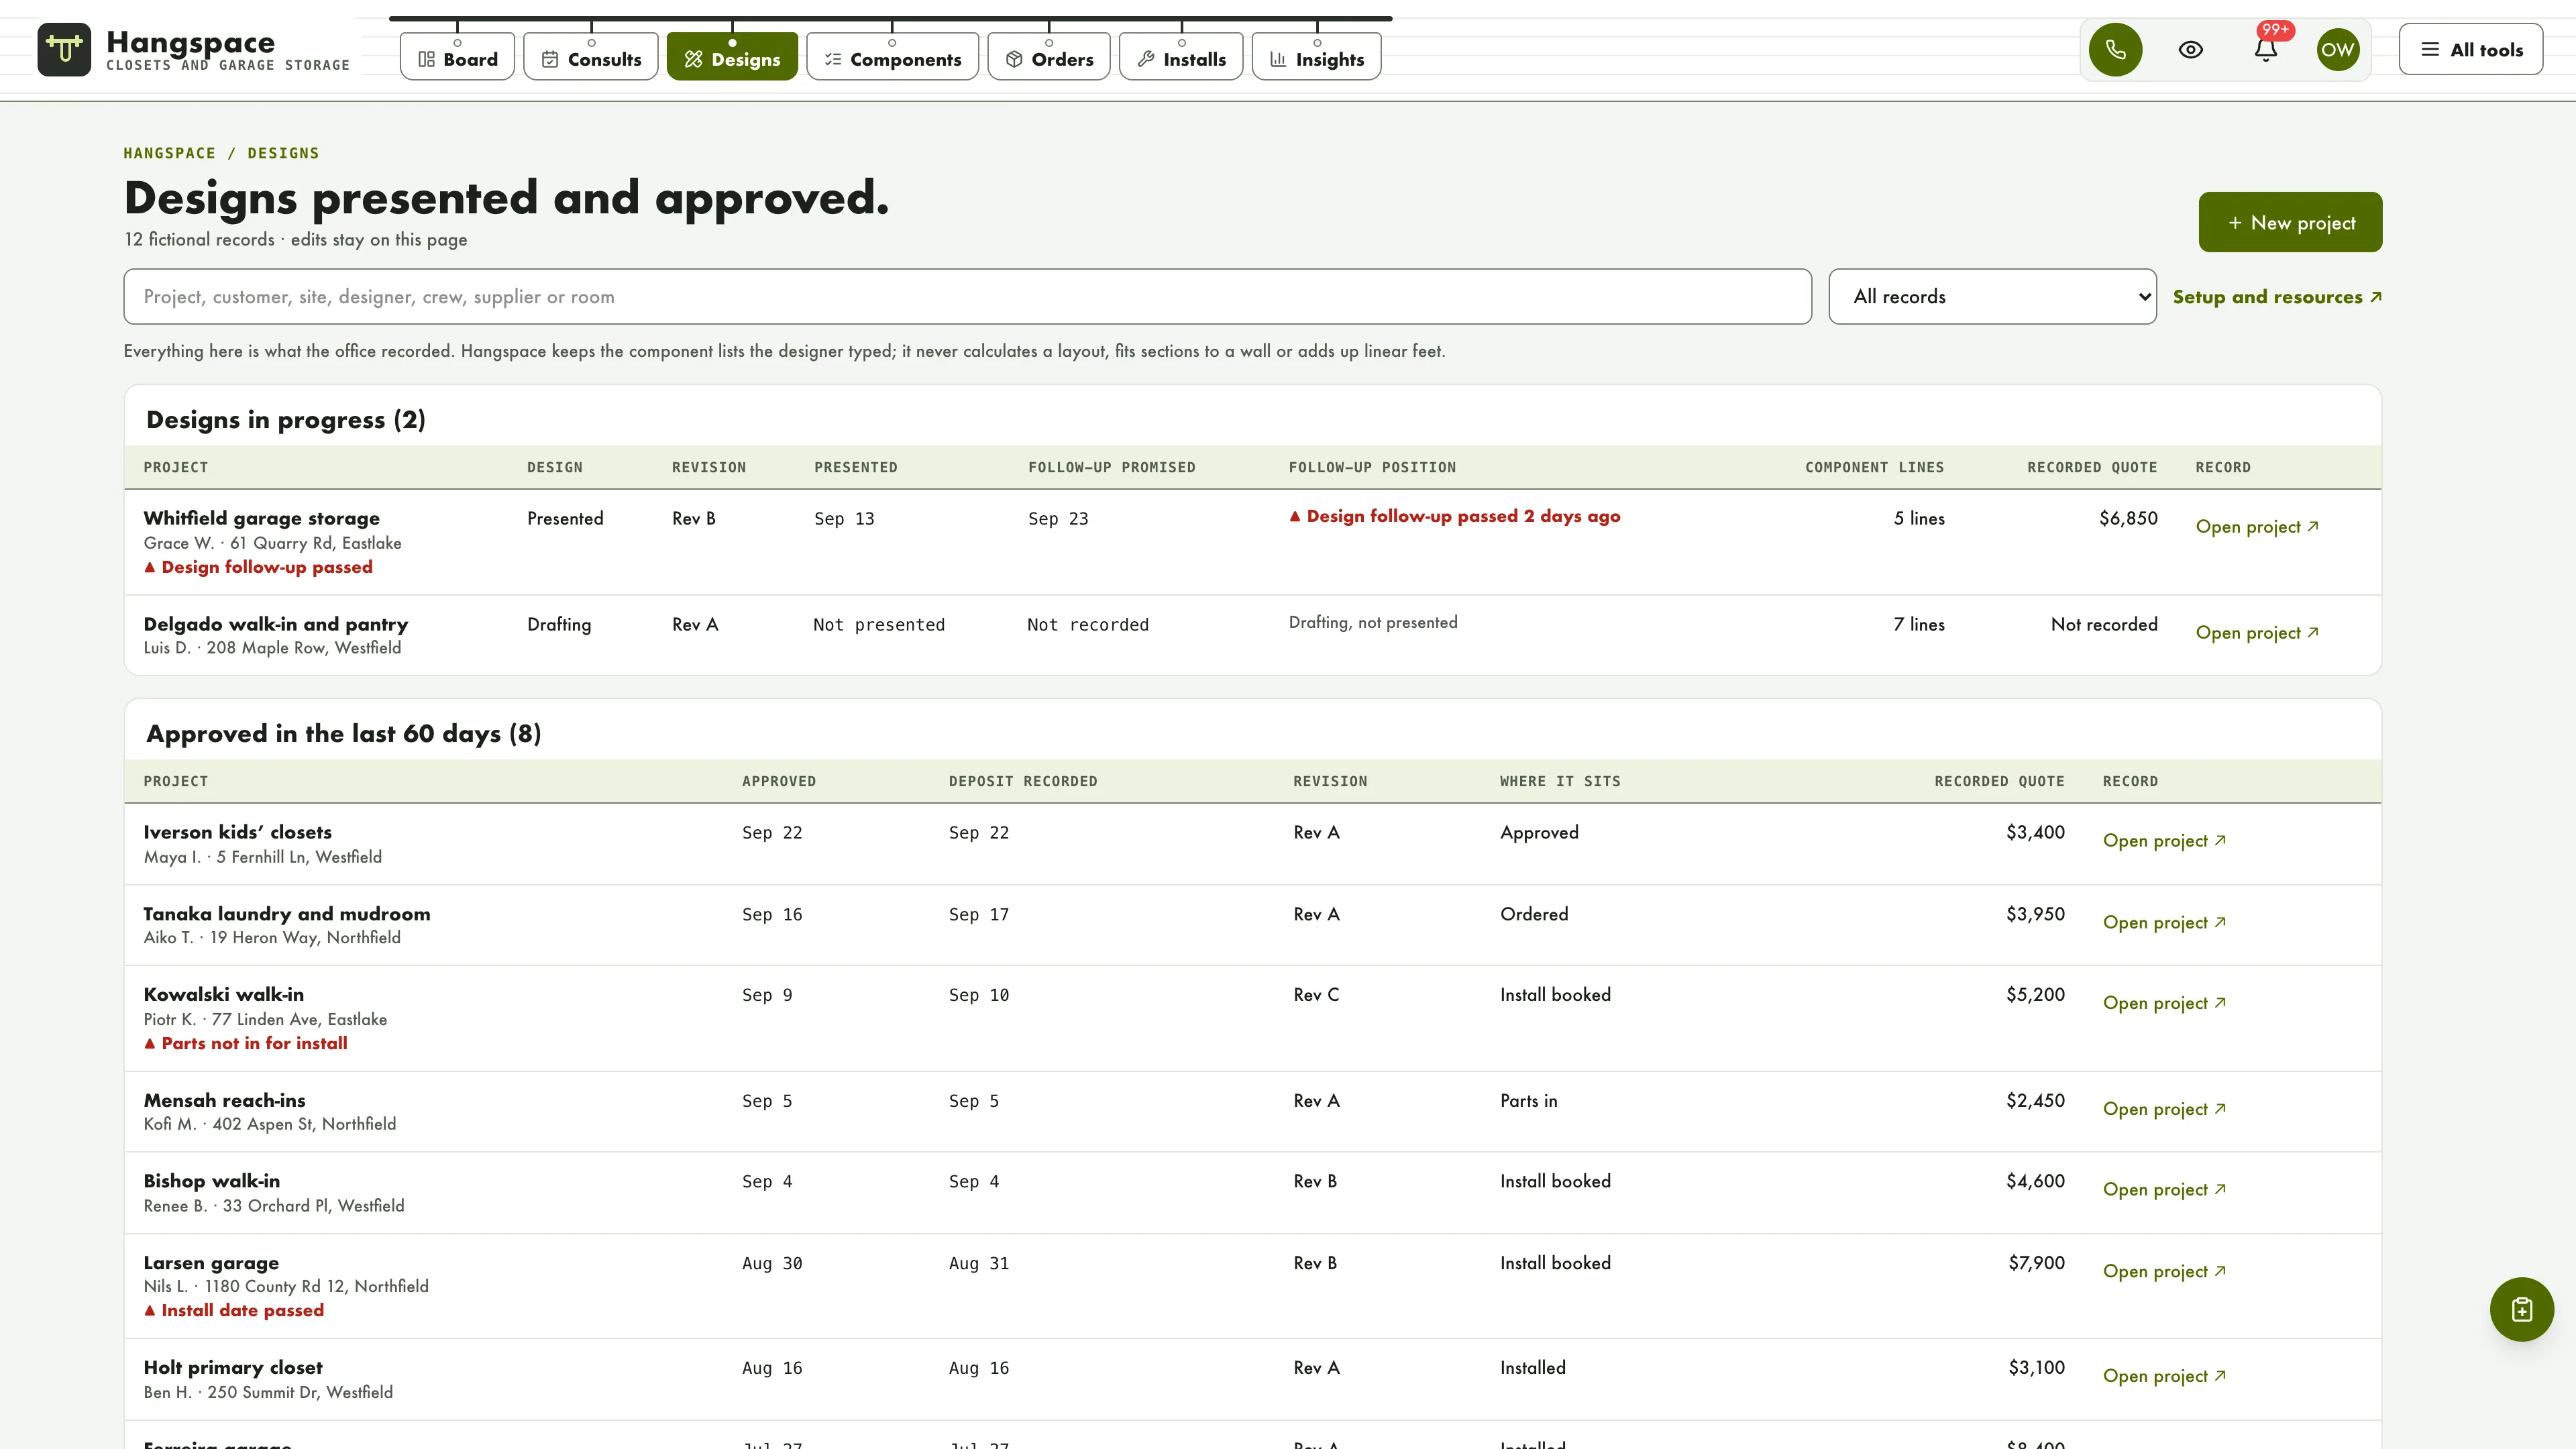Open project for Delgado walk-in and pantry
The image size is (2576, 1449).
(x=2257, y=632)
